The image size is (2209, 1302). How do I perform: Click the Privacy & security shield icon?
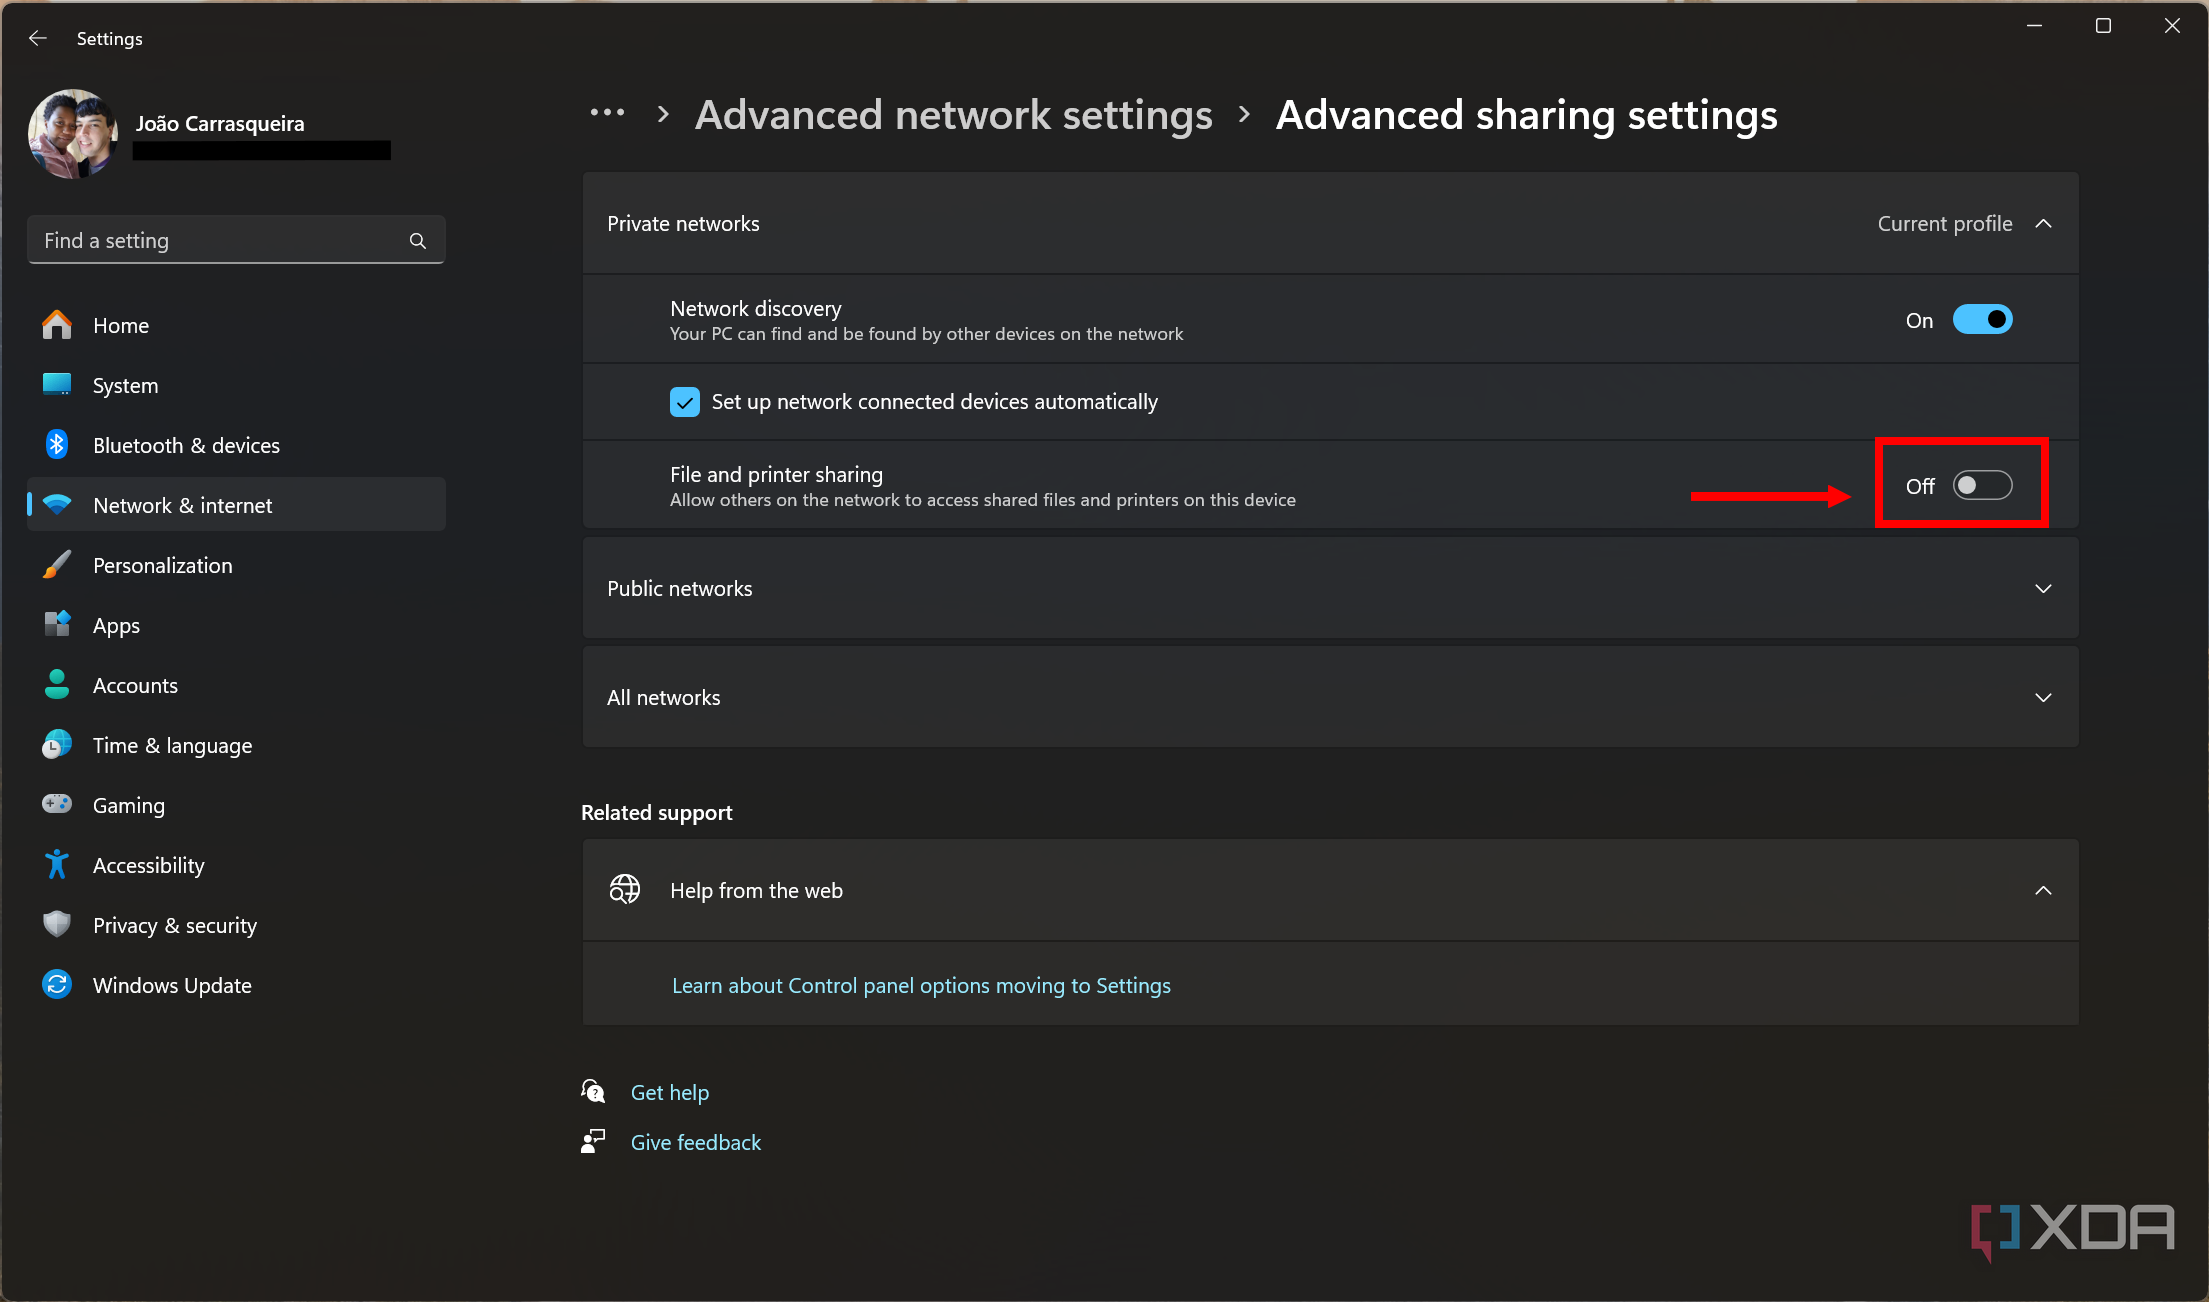point(57,924)
